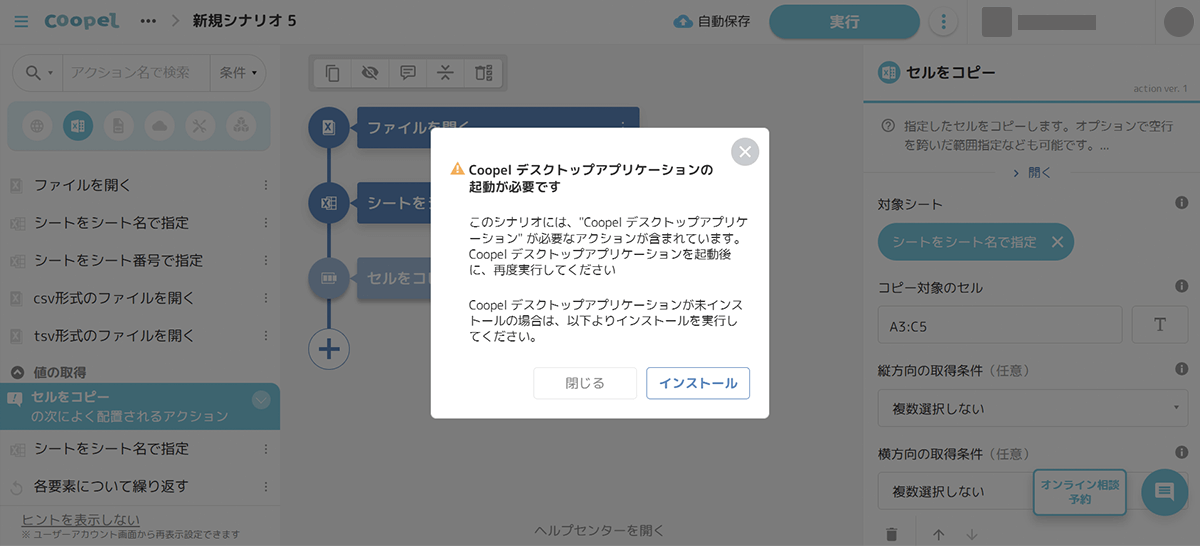
Task: Select the セルをコピー node icon in canvas
Action: tap(329, 277)
